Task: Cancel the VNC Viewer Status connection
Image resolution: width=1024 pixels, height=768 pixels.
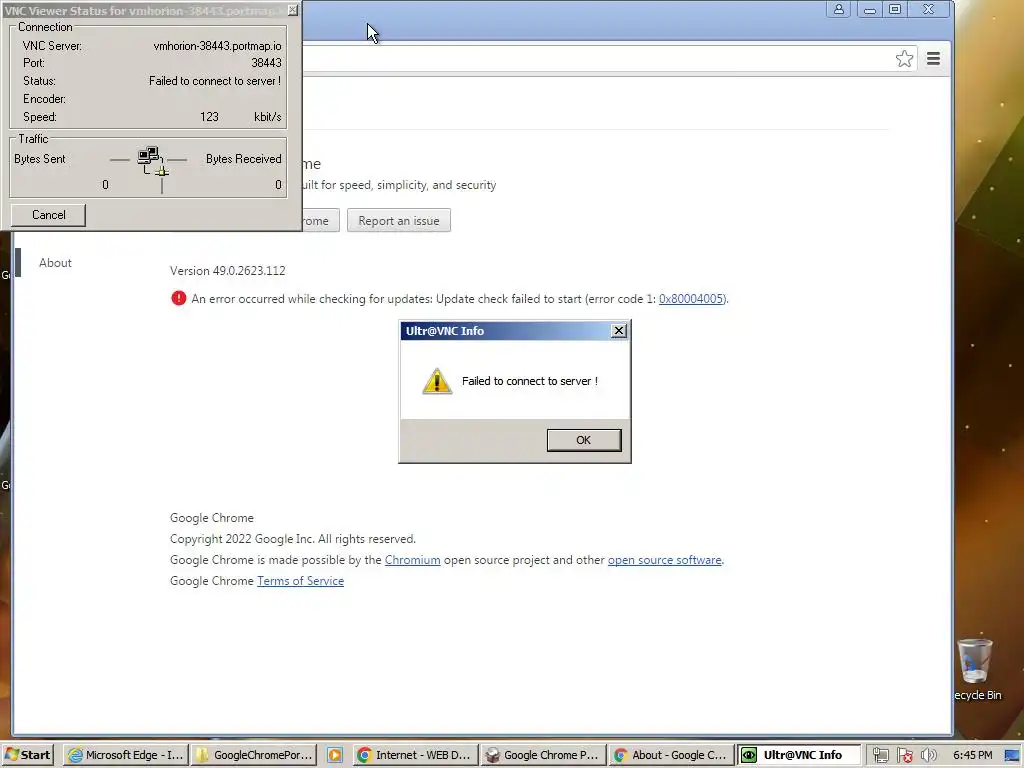Action: [48, 215]
